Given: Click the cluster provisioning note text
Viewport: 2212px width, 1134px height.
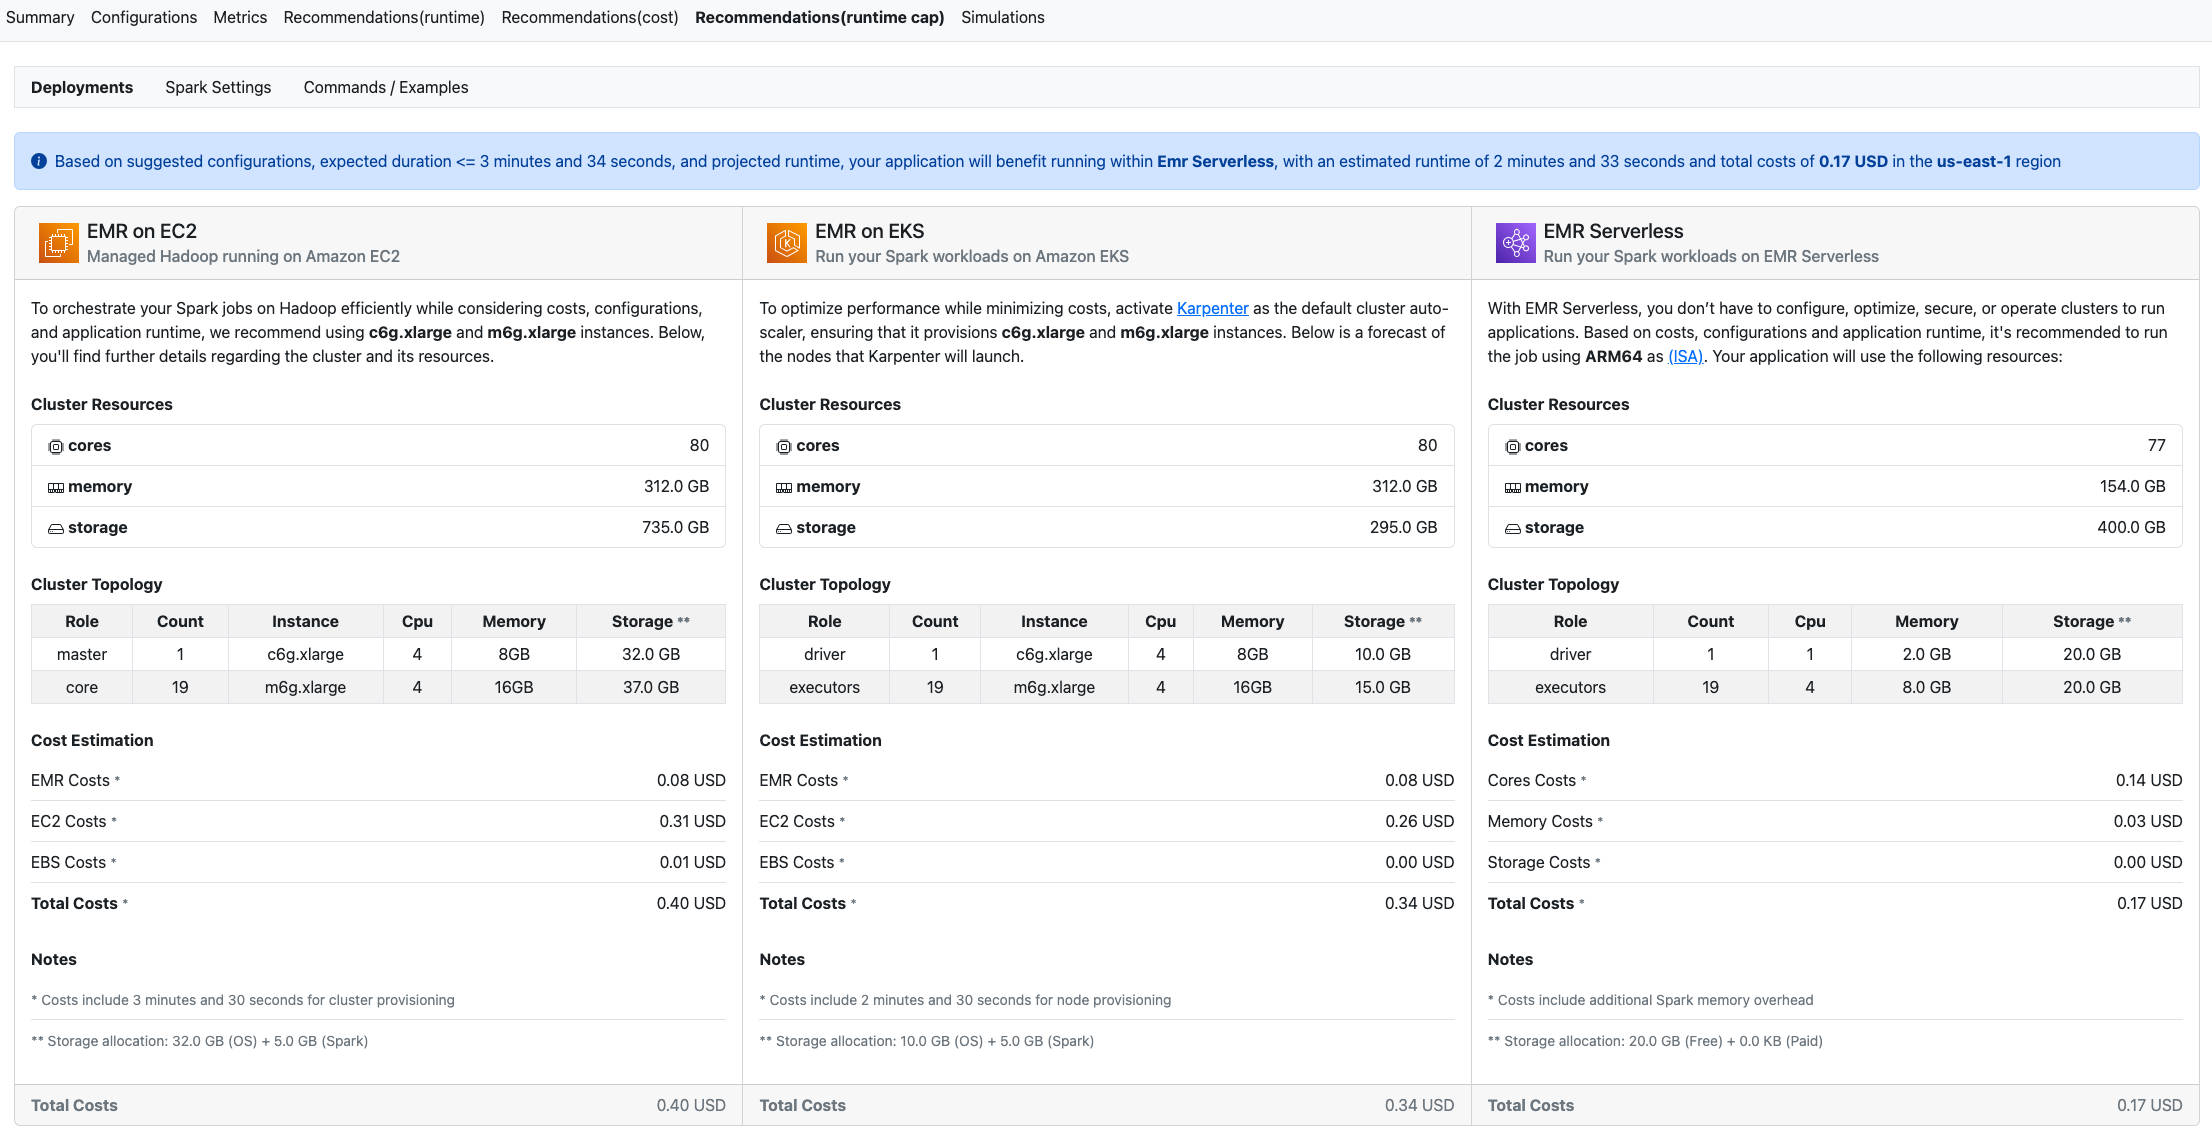Looking at the screenshot, I should (x=243, y=1000).
